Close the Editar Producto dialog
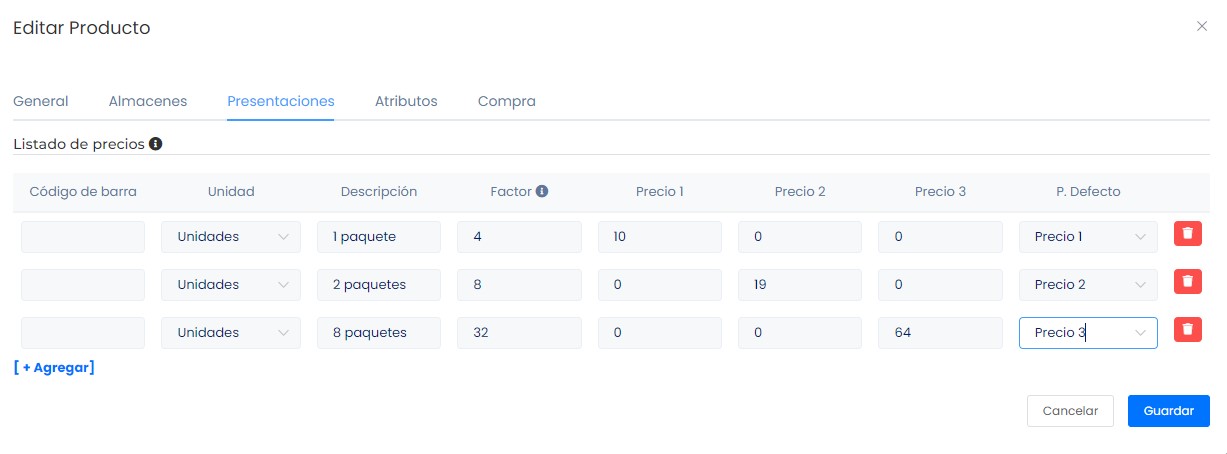 [1201, 27]
